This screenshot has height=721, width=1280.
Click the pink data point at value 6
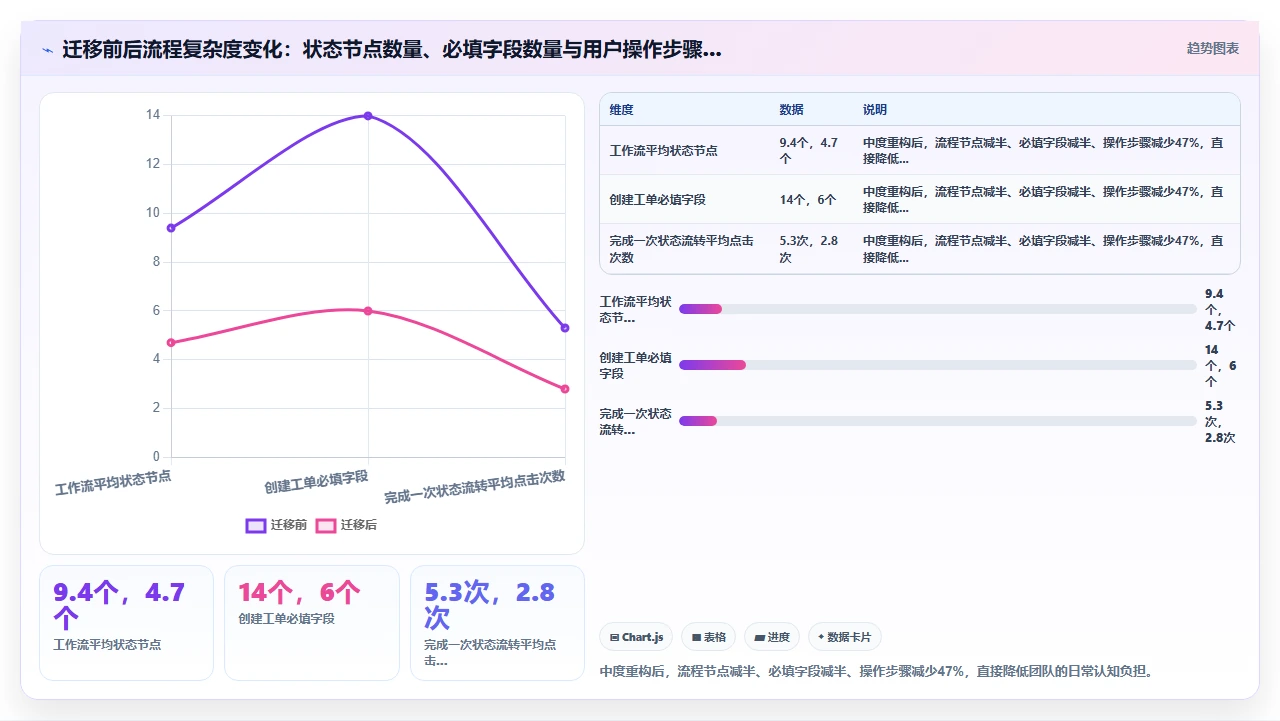(x=368, y=311)
